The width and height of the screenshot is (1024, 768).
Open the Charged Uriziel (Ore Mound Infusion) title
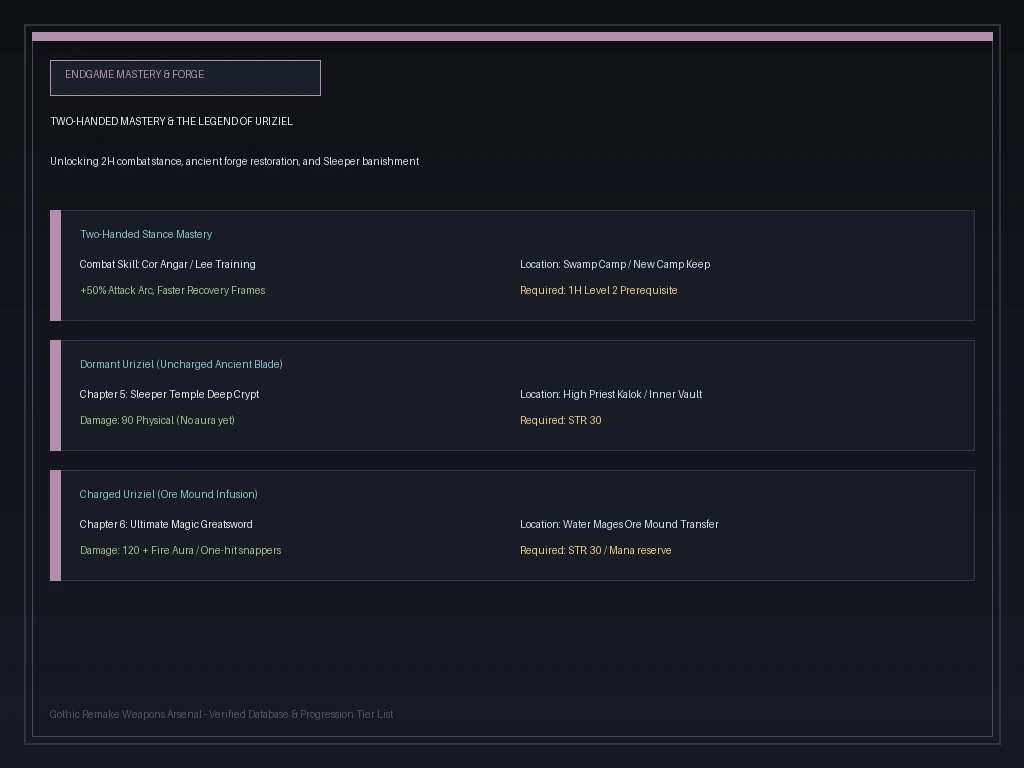pos(168,494)
